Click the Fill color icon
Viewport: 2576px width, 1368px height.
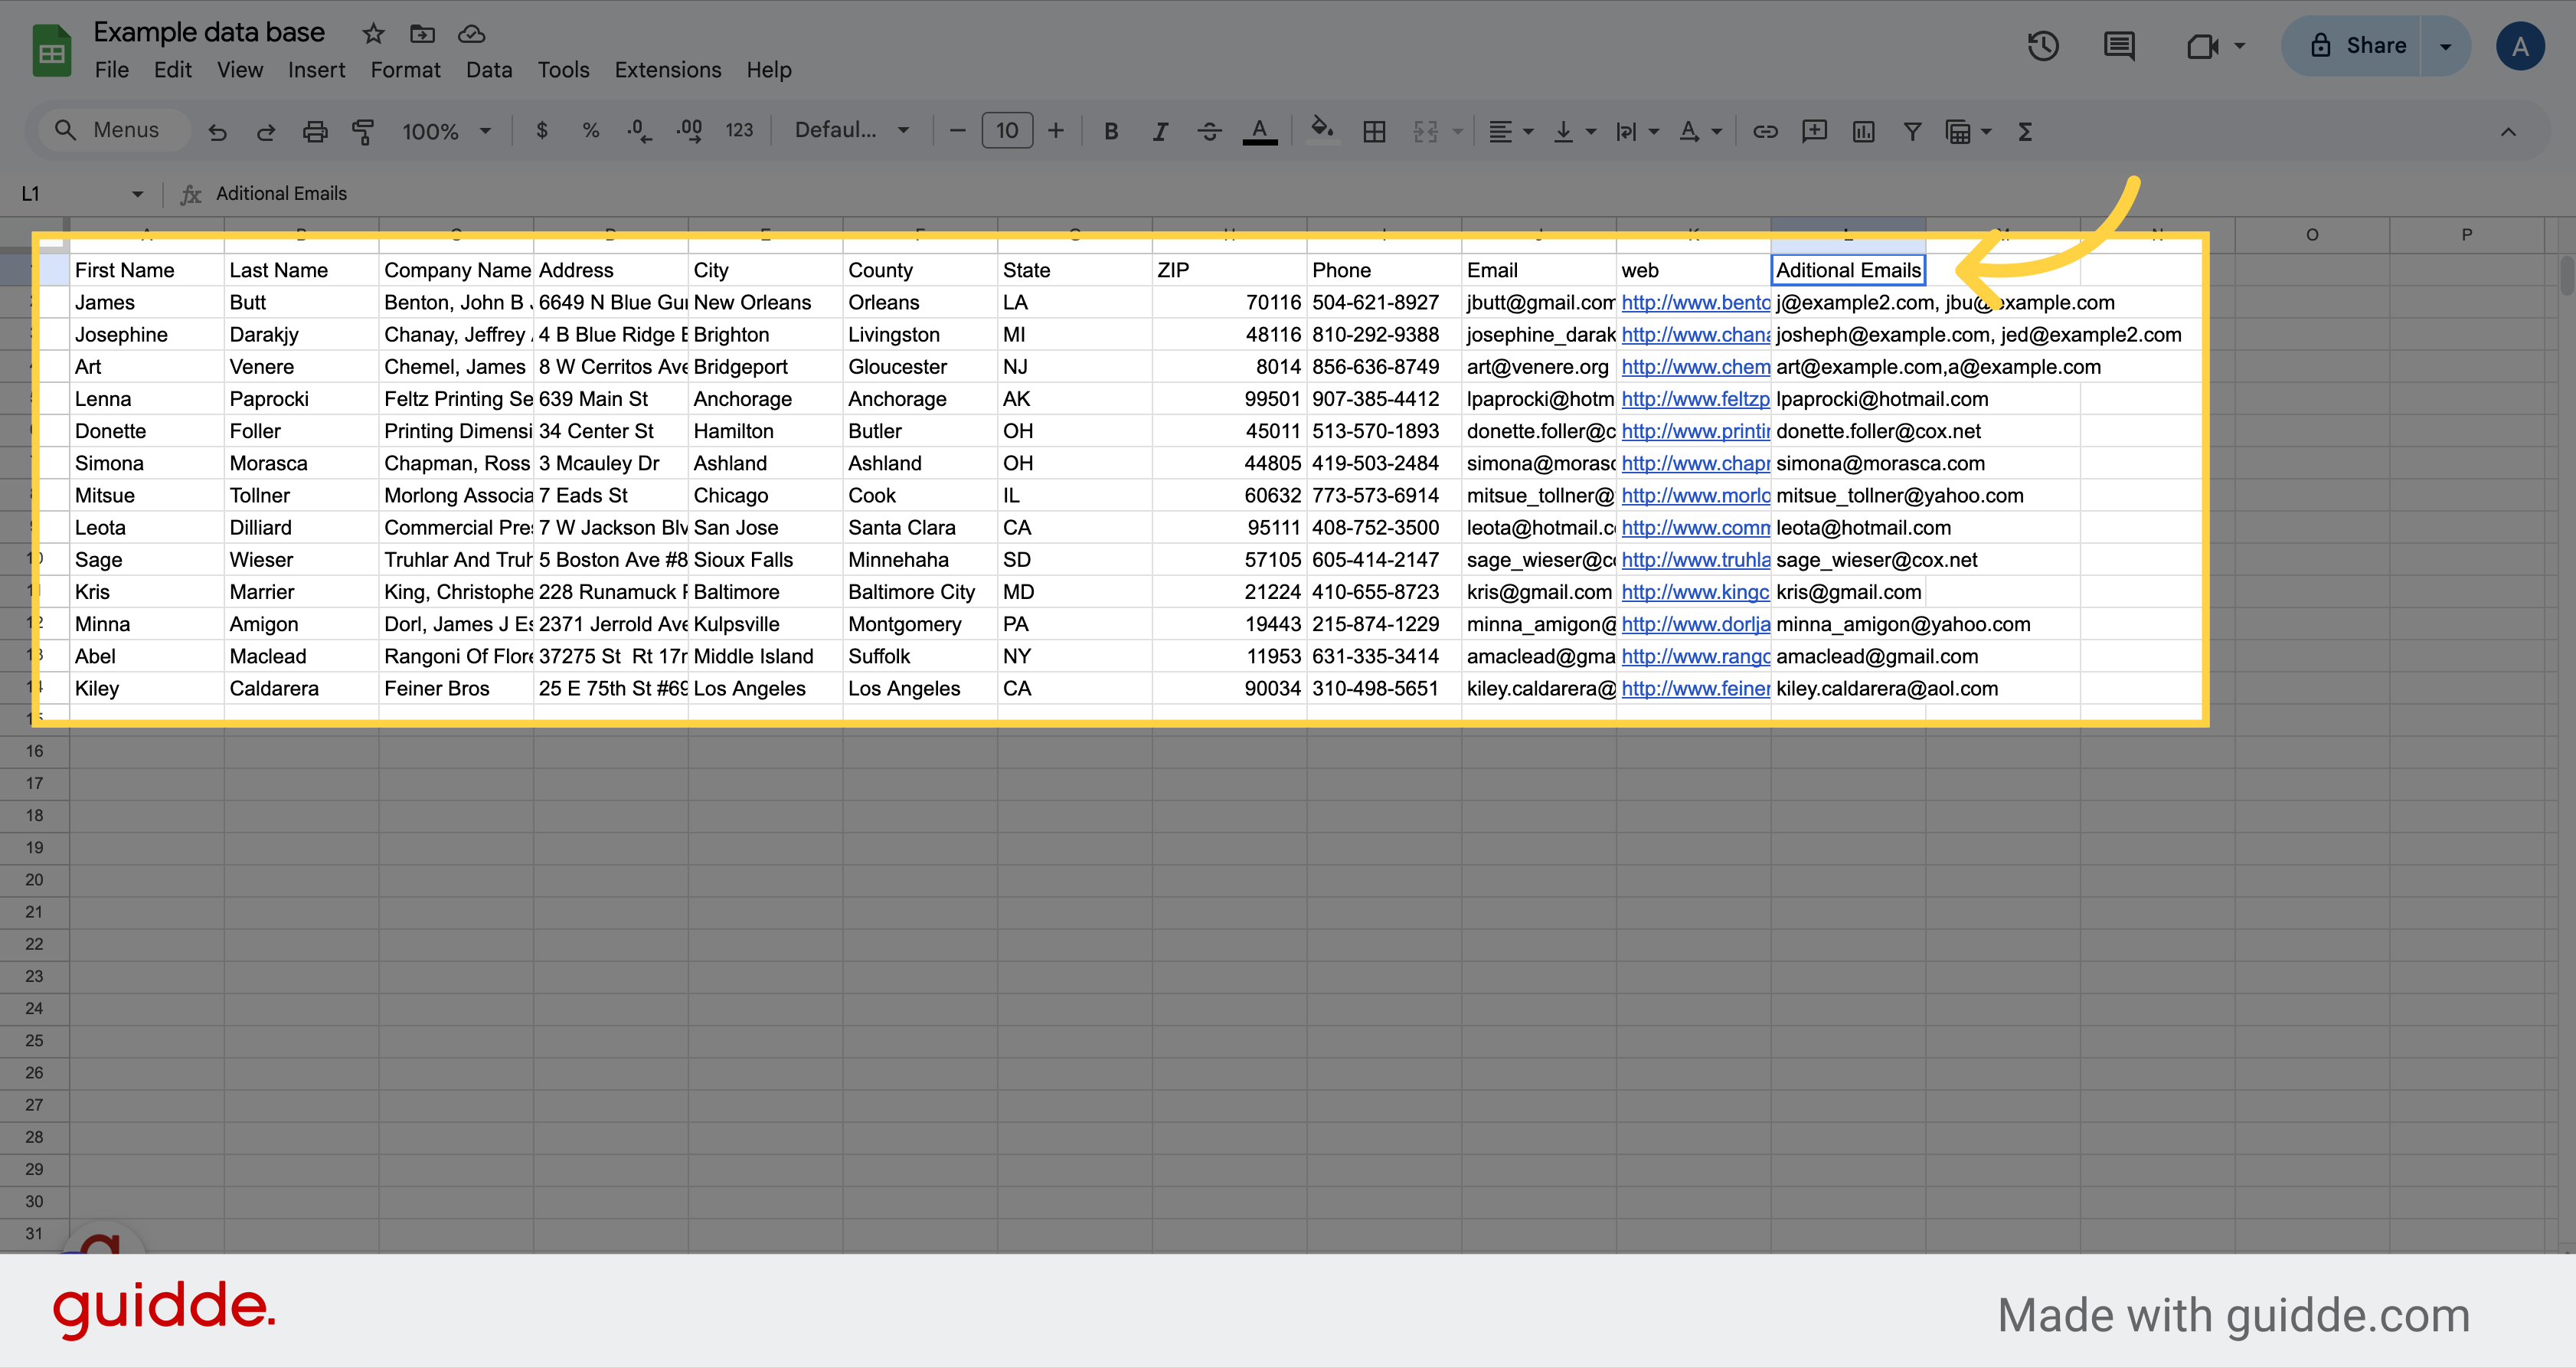click(1322, 131)
